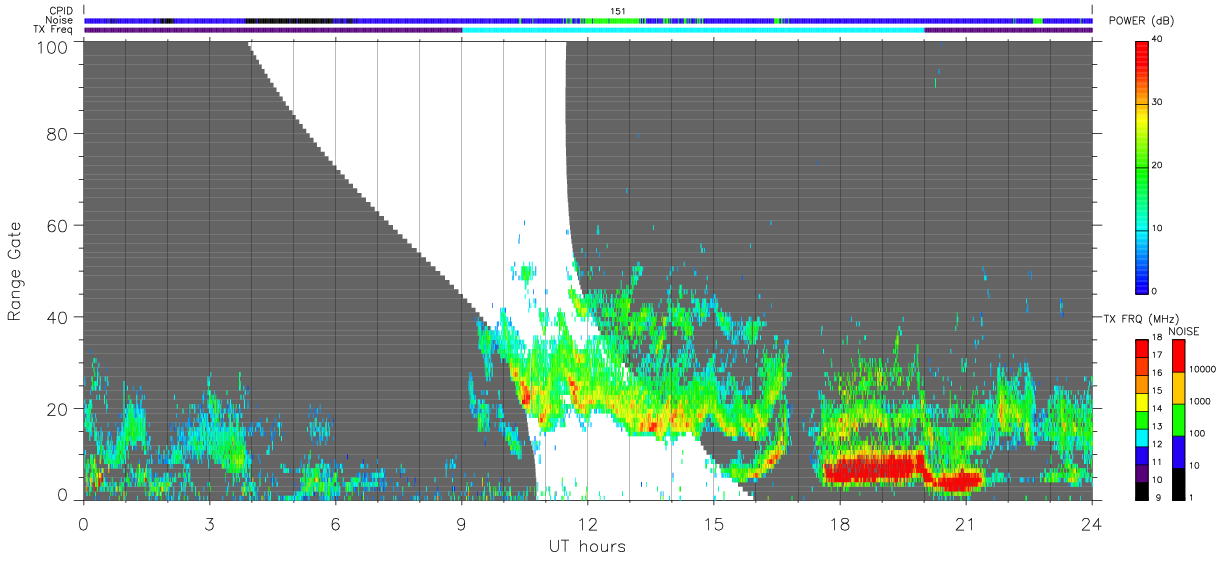Click the 20 label on power scale
Screen dimensions: 1228x567
(1157, 166)
